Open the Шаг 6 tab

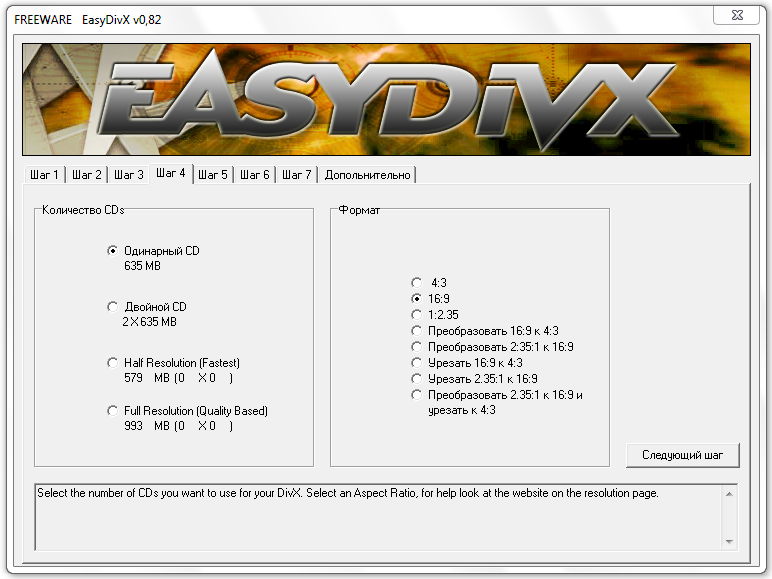pos(255,175)
